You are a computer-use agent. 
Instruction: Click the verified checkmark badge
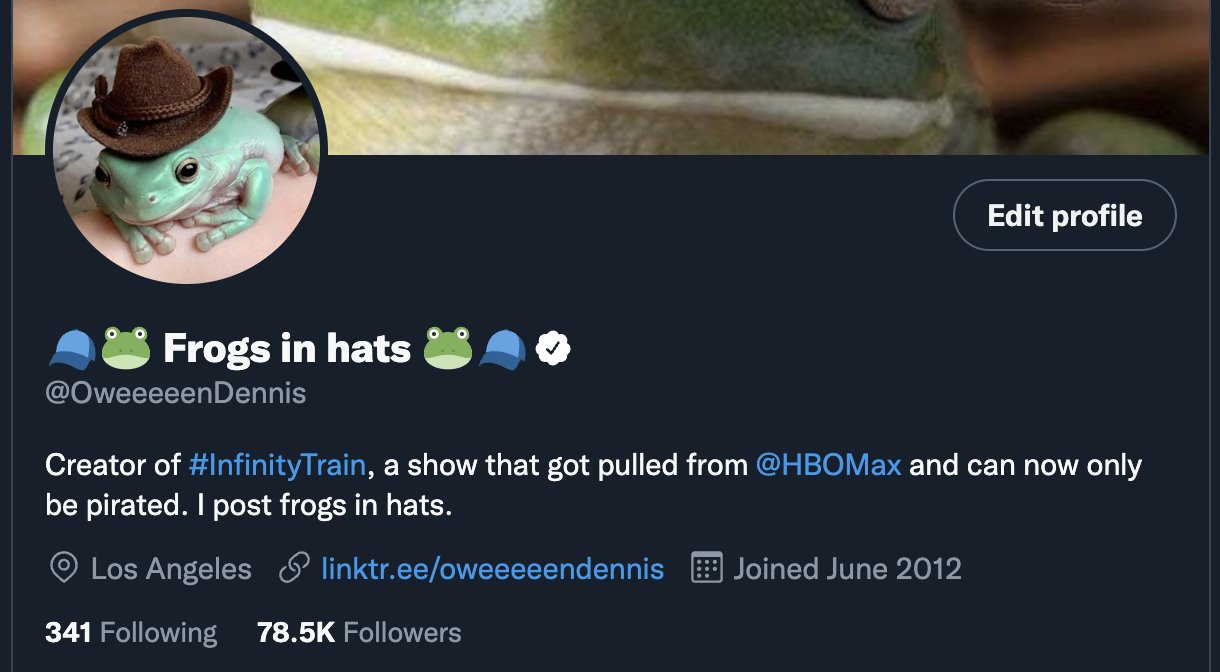point(554,349)
